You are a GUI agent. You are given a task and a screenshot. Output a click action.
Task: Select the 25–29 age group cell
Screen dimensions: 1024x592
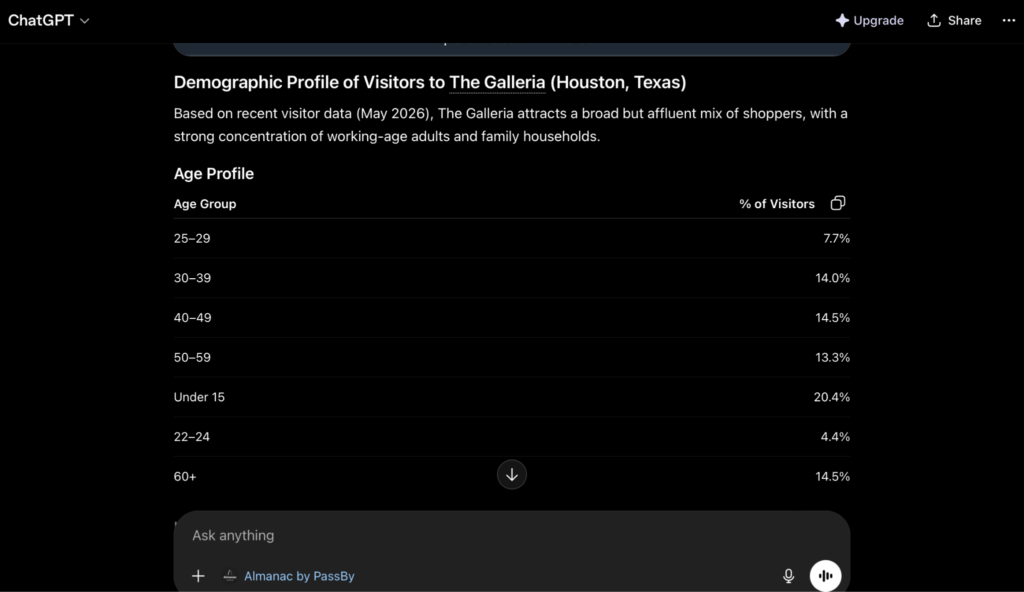[x=192, y=238]
